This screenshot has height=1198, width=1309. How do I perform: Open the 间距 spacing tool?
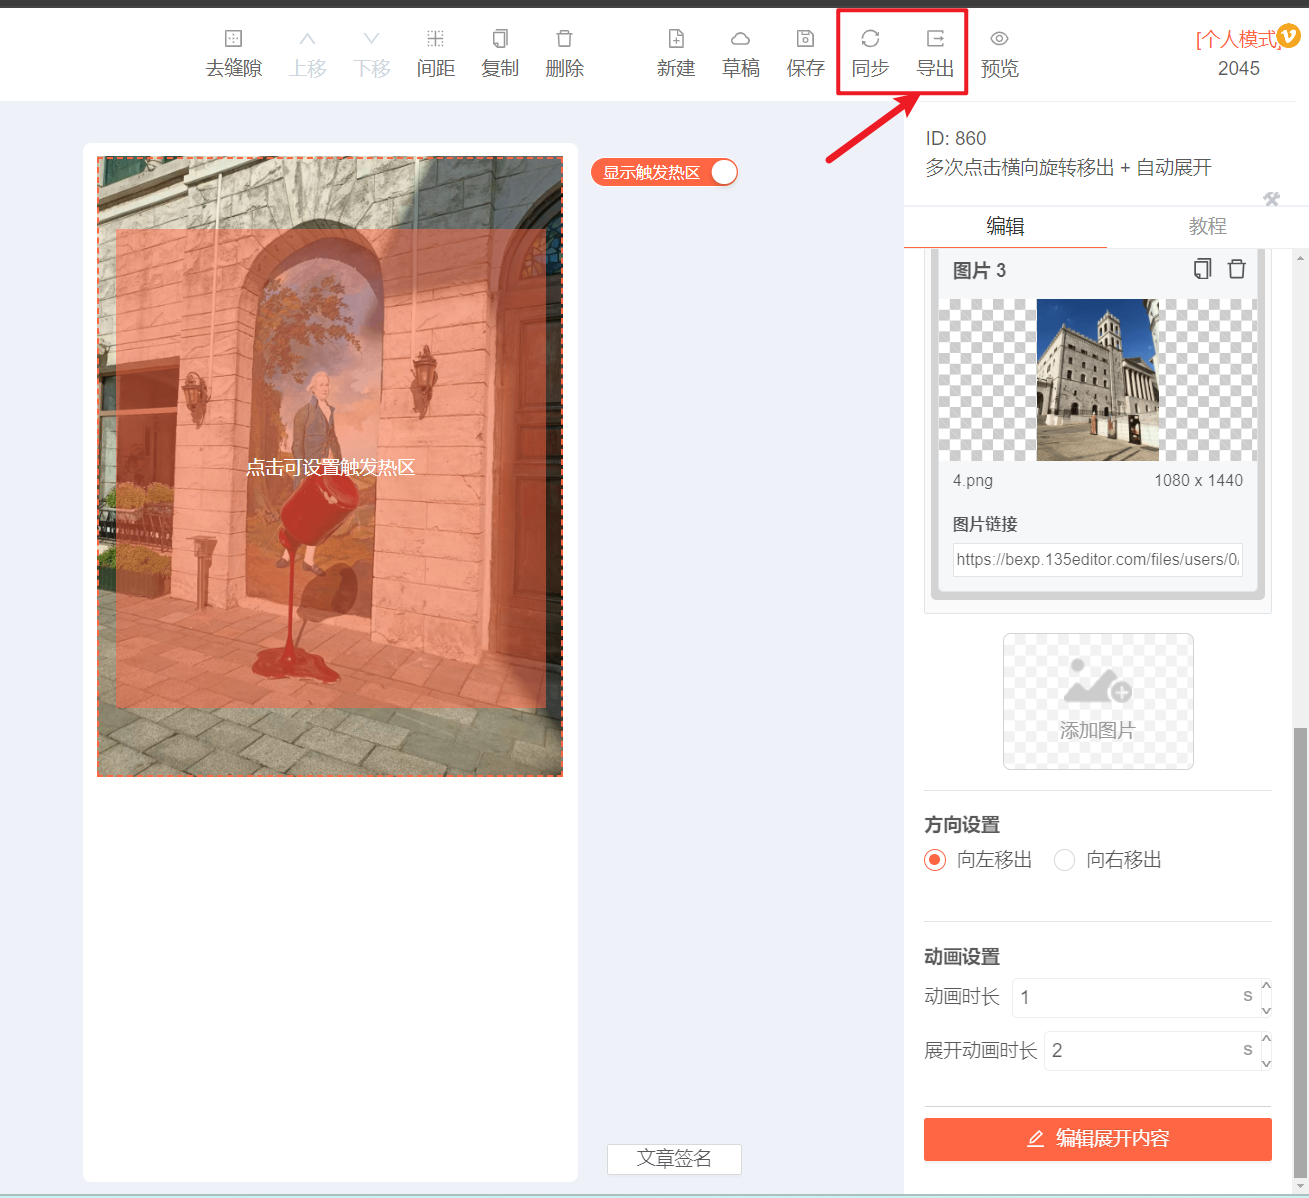coord(435,39)
